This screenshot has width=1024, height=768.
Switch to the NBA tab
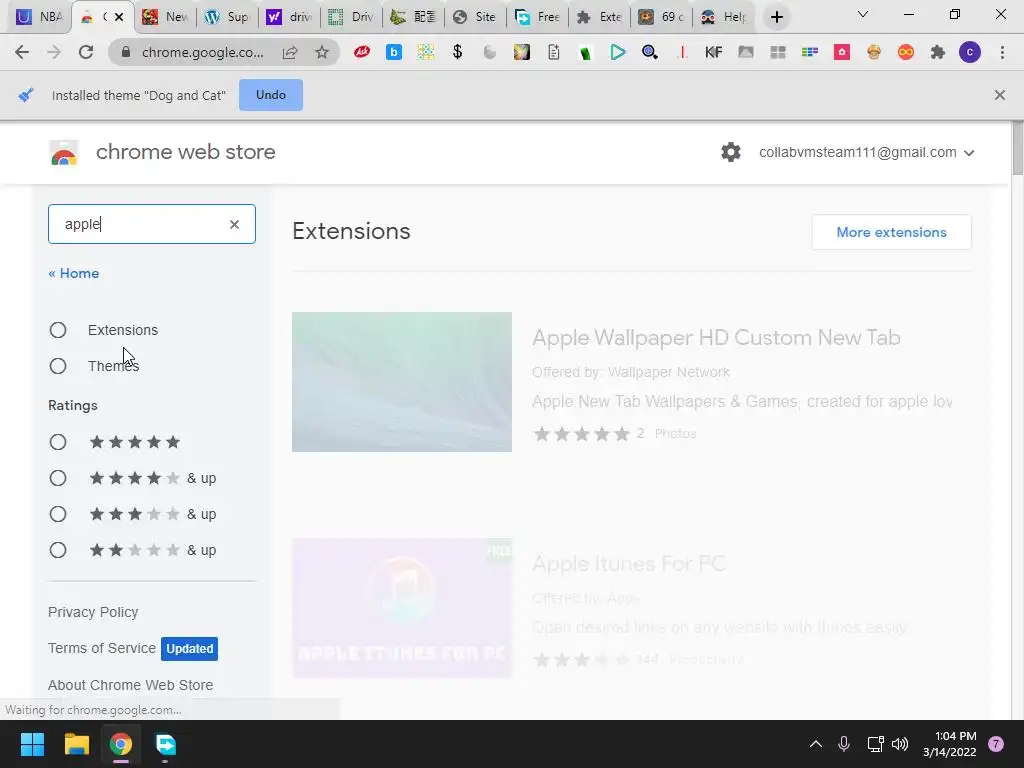click(x=39, y=17)
